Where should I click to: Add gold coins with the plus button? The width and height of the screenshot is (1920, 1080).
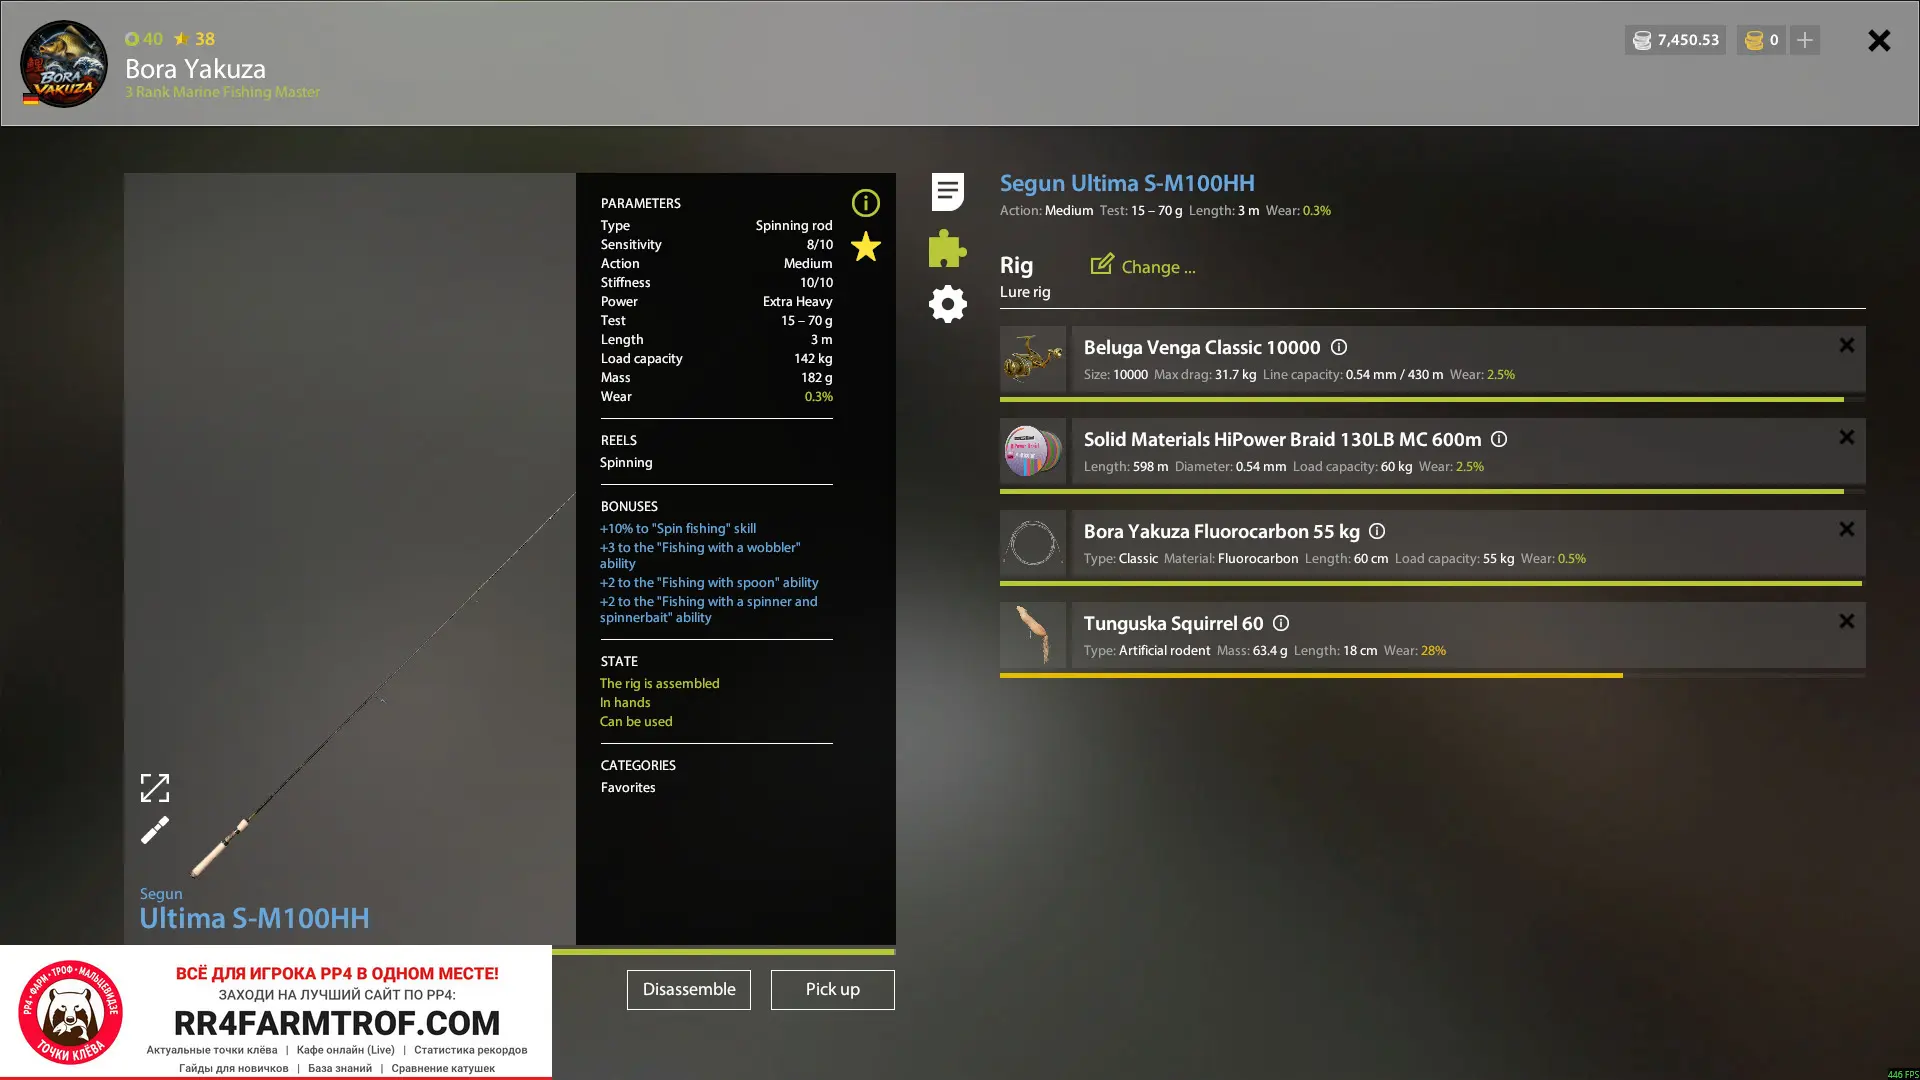1805,40
